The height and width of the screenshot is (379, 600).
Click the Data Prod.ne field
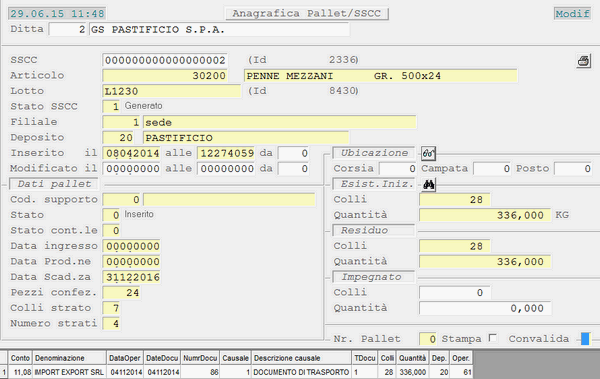[131, 261]
